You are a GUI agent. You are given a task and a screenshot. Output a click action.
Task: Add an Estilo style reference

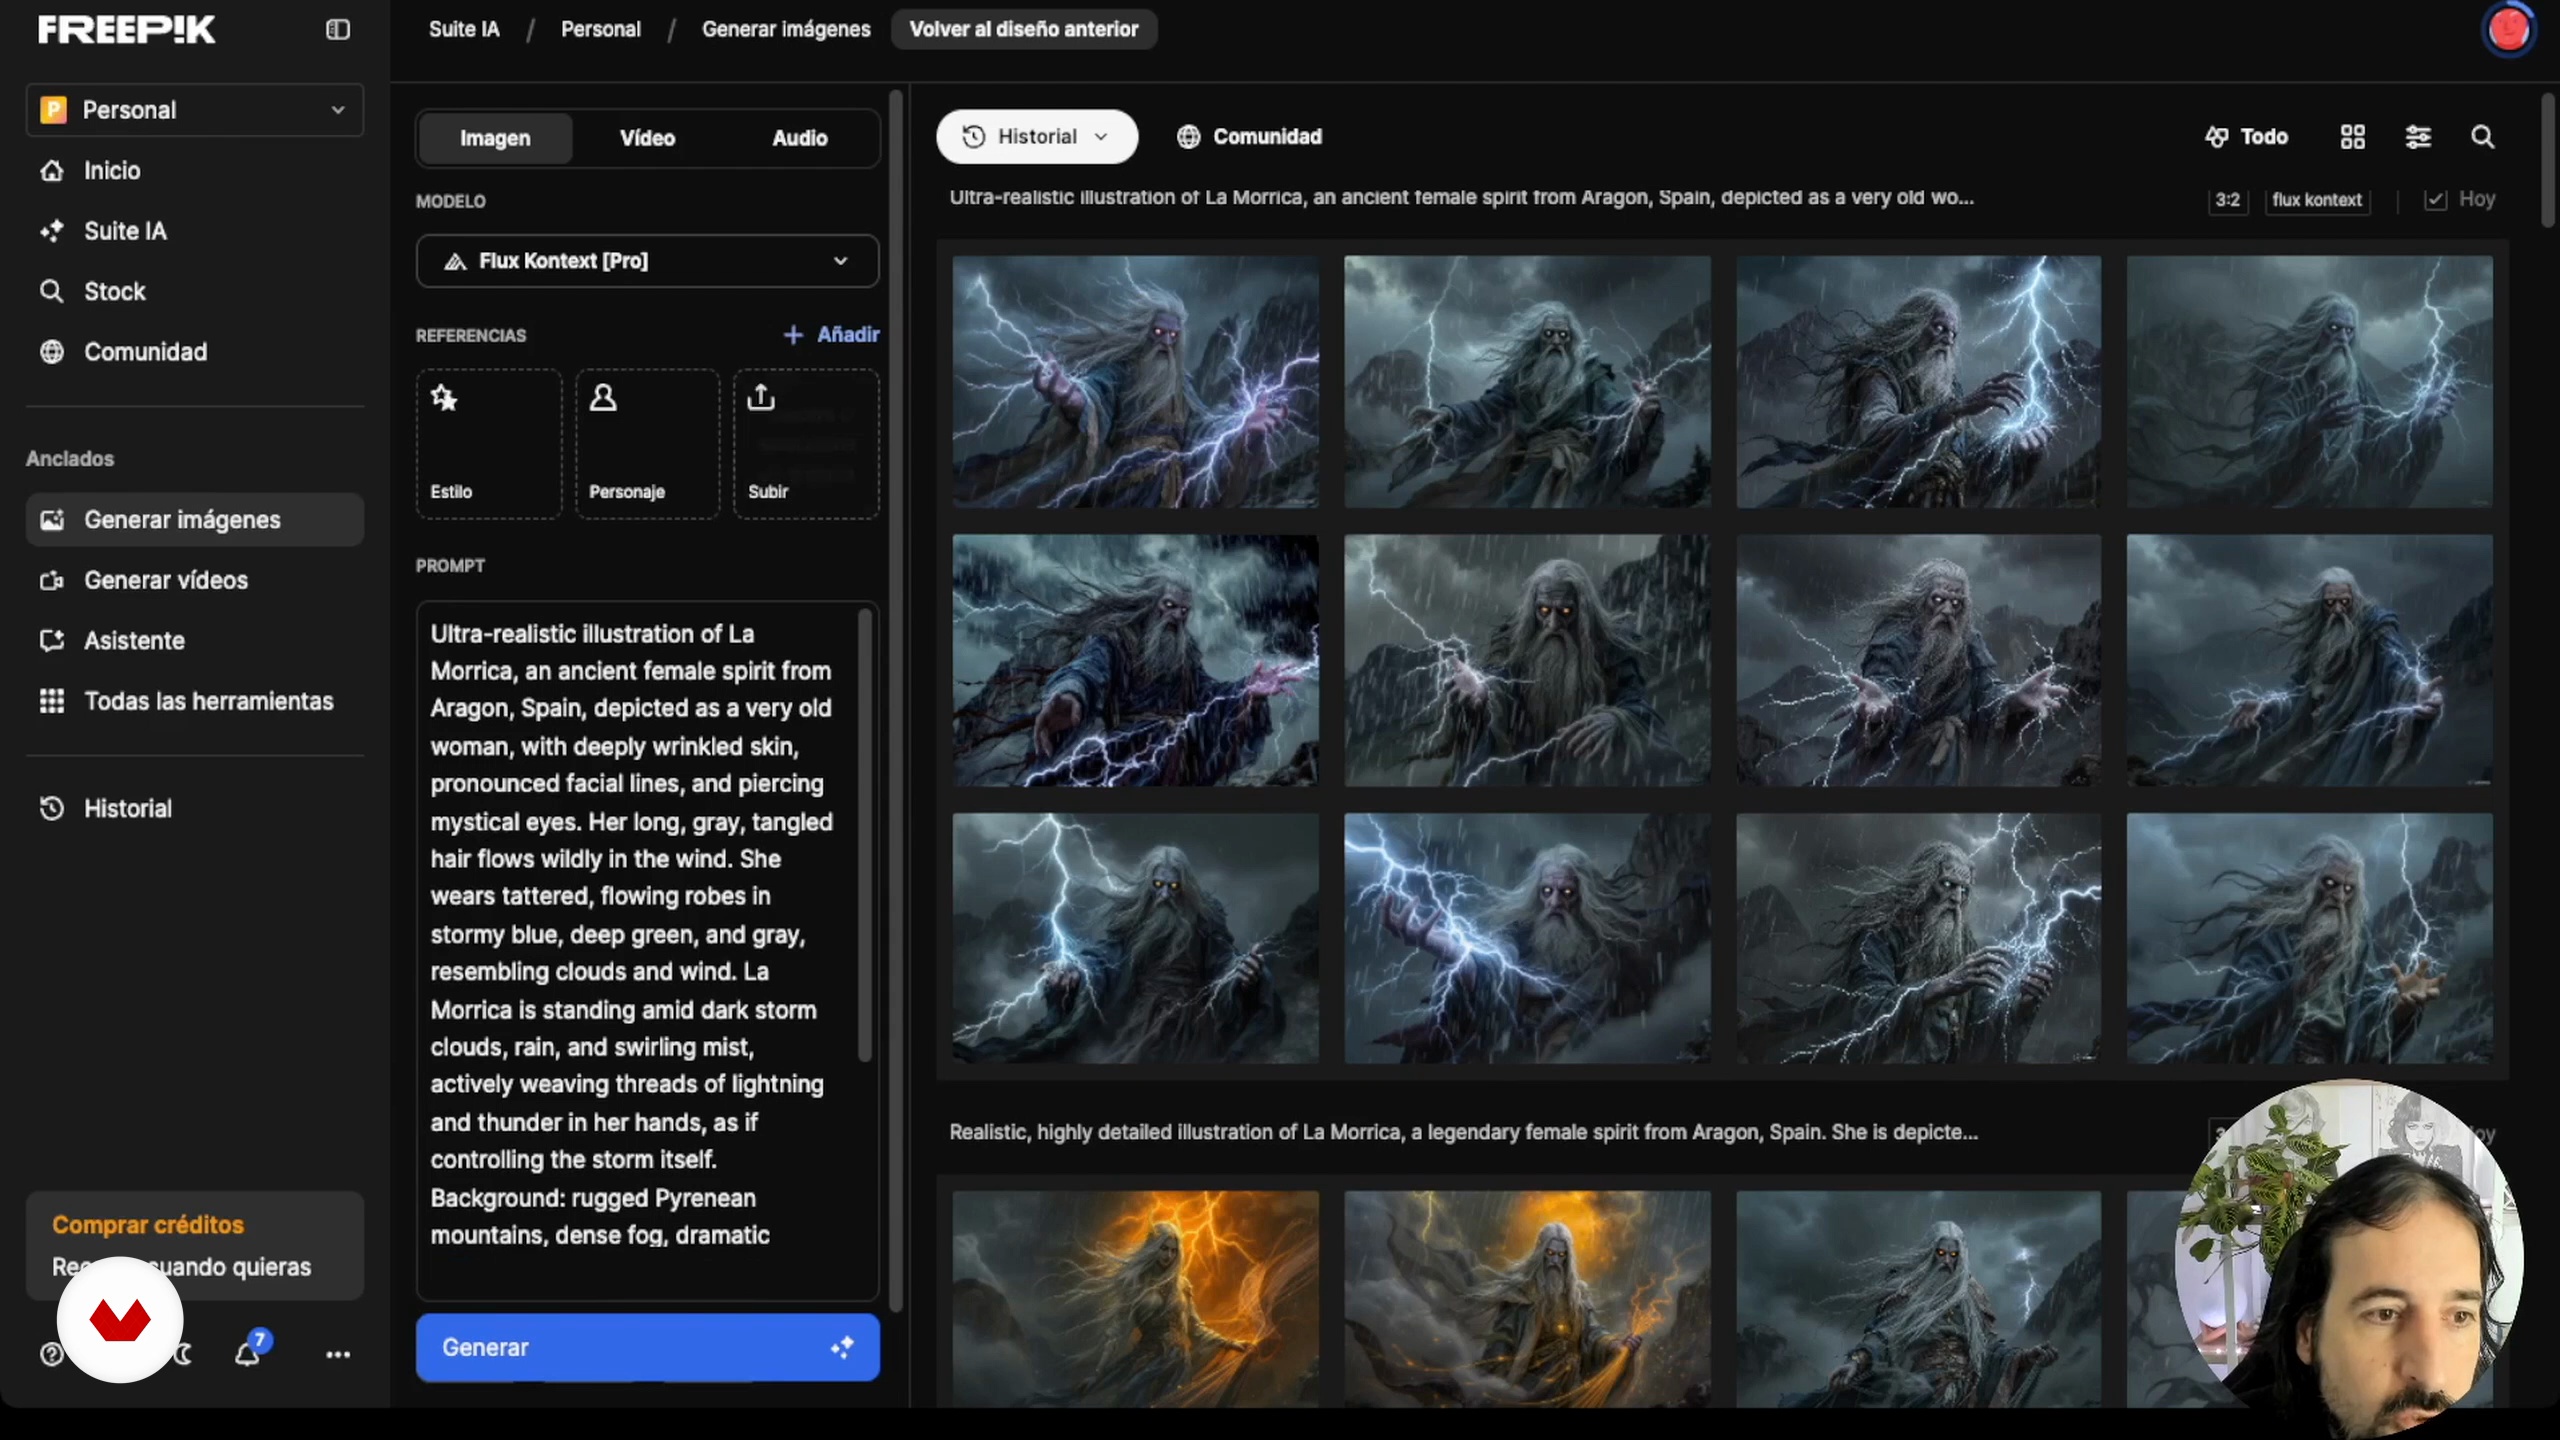(x=489, y=444)
